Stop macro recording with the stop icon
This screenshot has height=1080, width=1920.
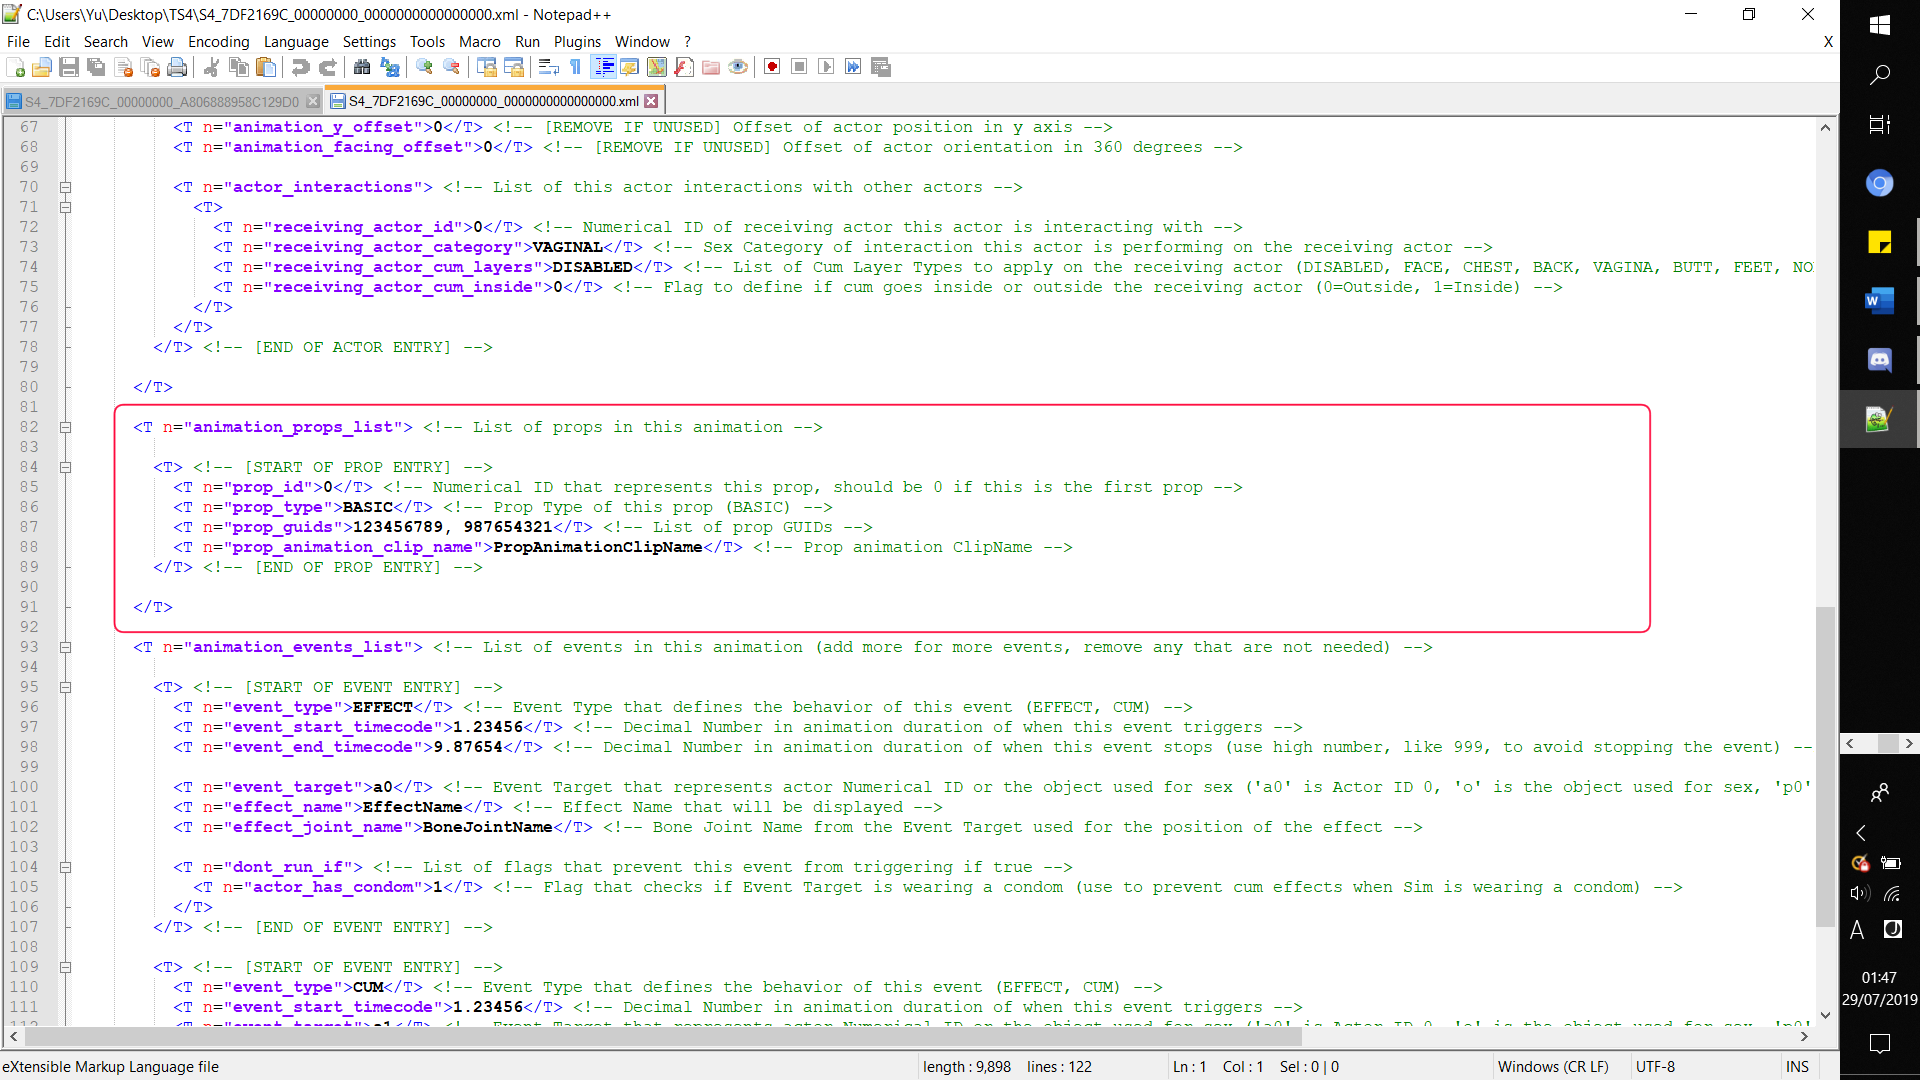pos(799,67)
